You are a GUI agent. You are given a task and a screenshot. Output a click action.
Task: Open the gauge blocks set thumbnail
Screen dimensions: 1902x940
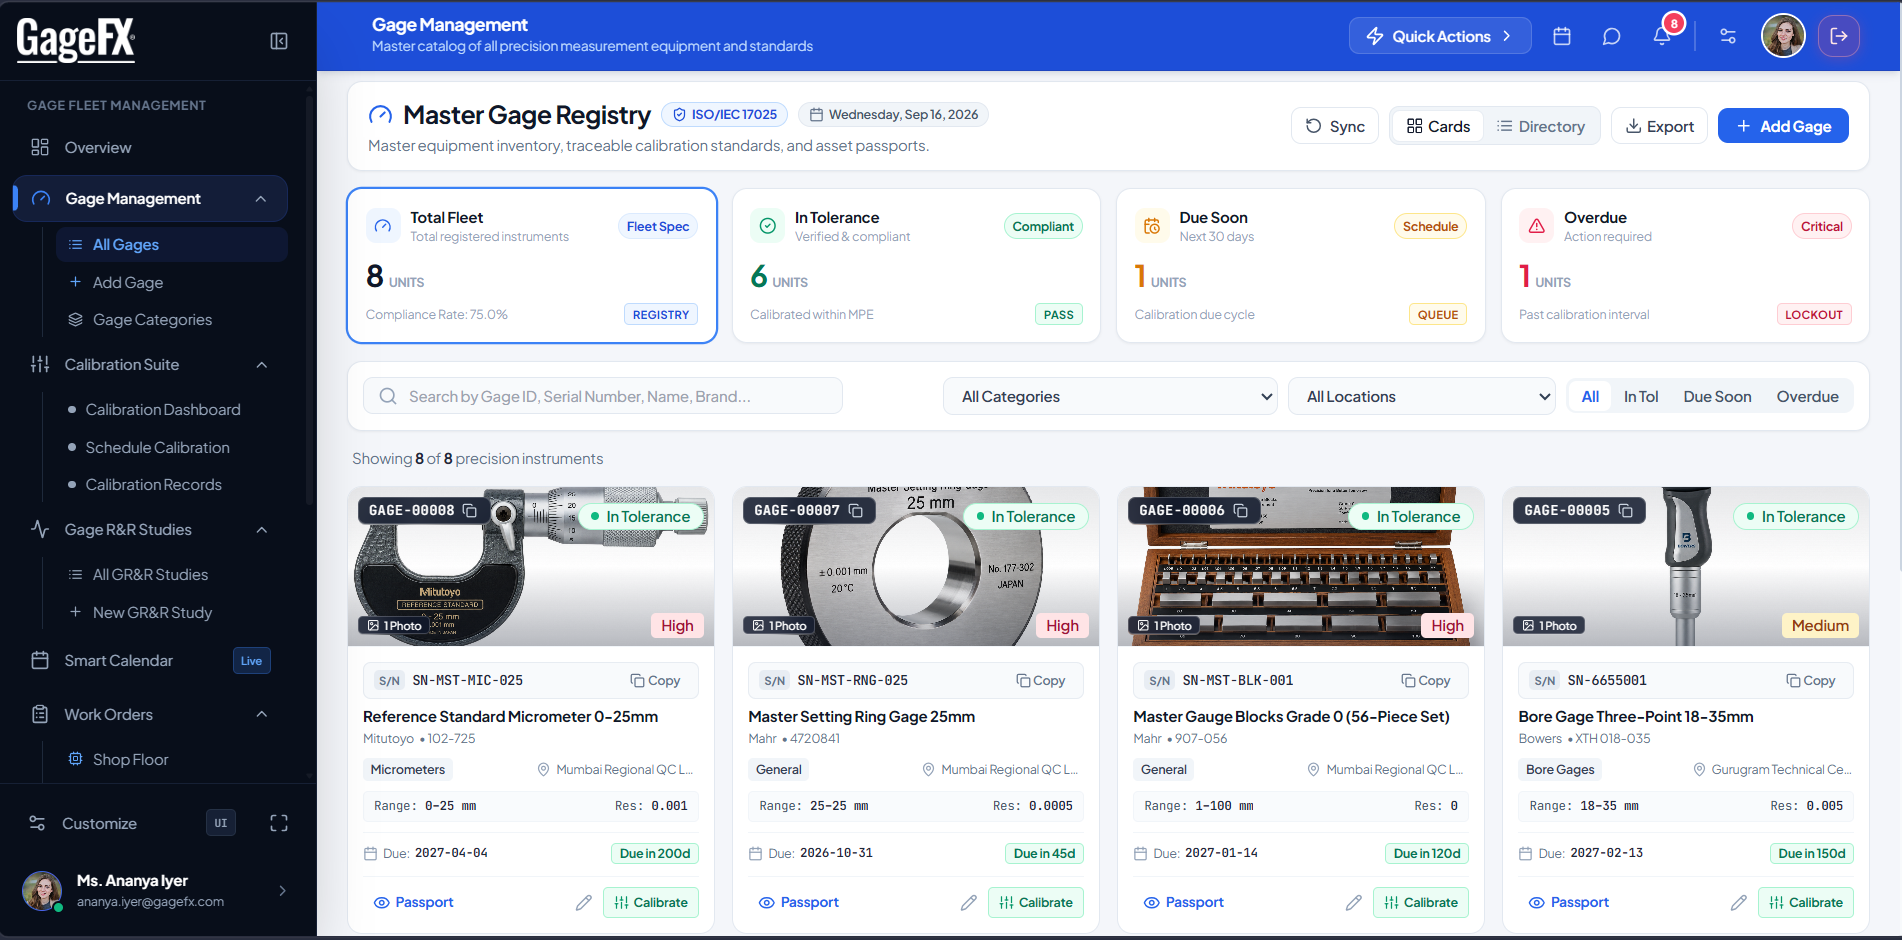click(x=1301, y=566)
